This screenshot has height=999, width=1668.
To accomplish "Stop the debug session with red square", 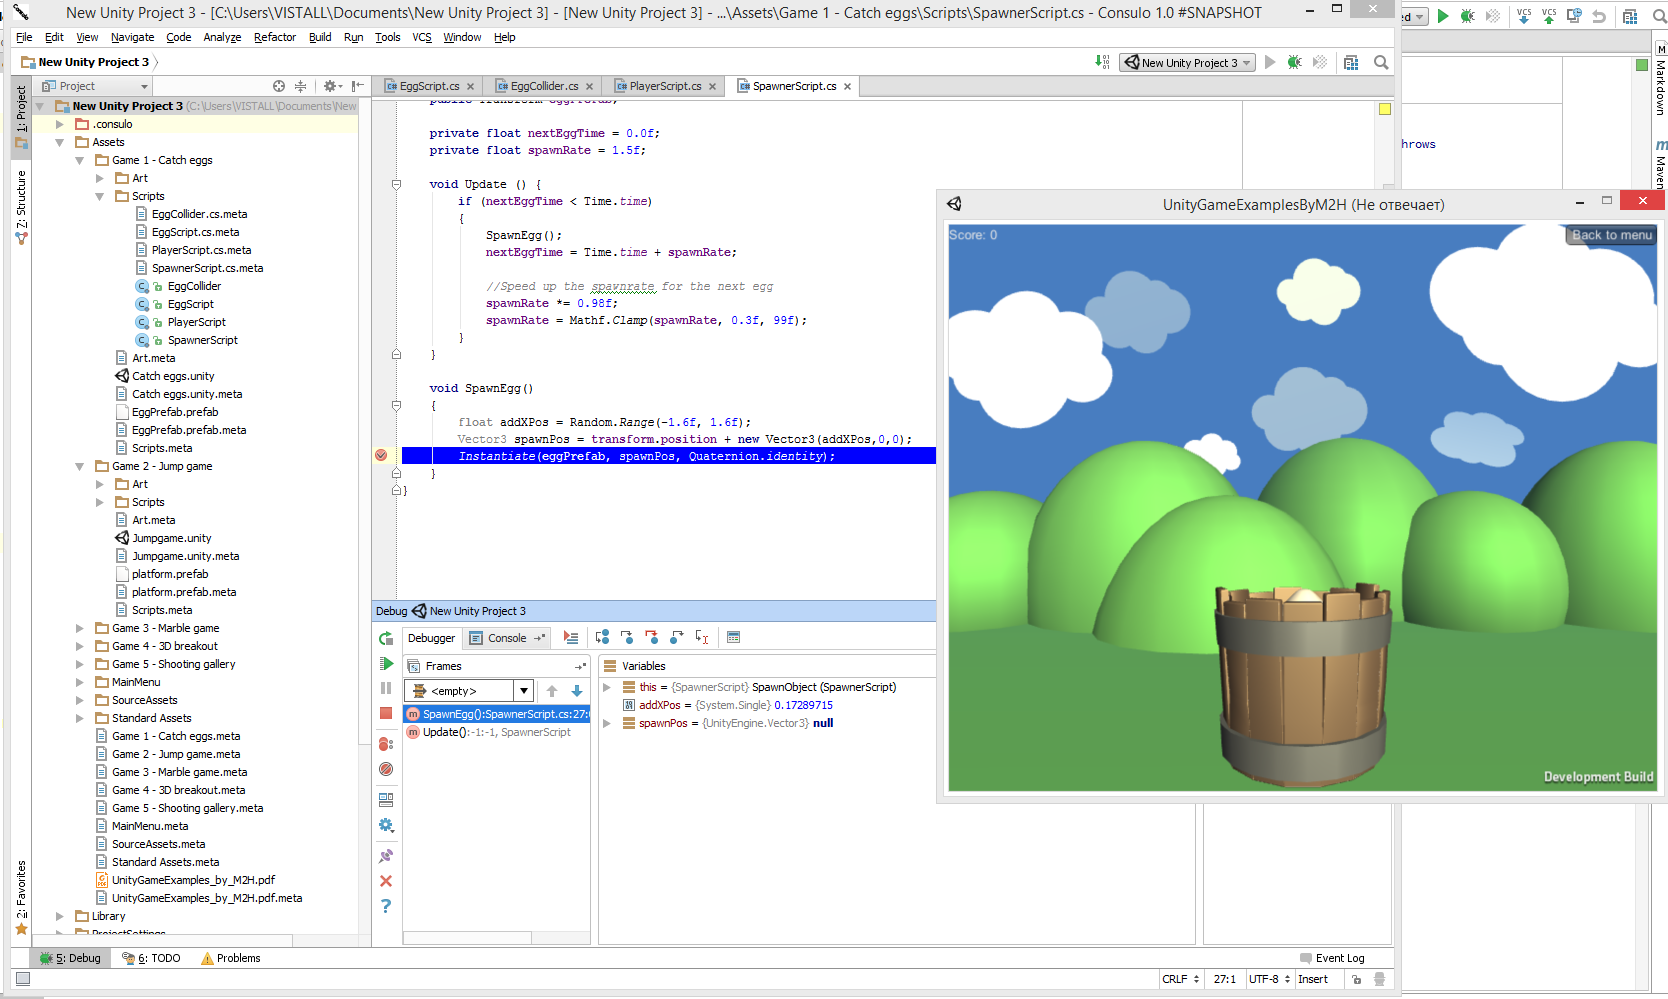I will click(x=386, y=713).
